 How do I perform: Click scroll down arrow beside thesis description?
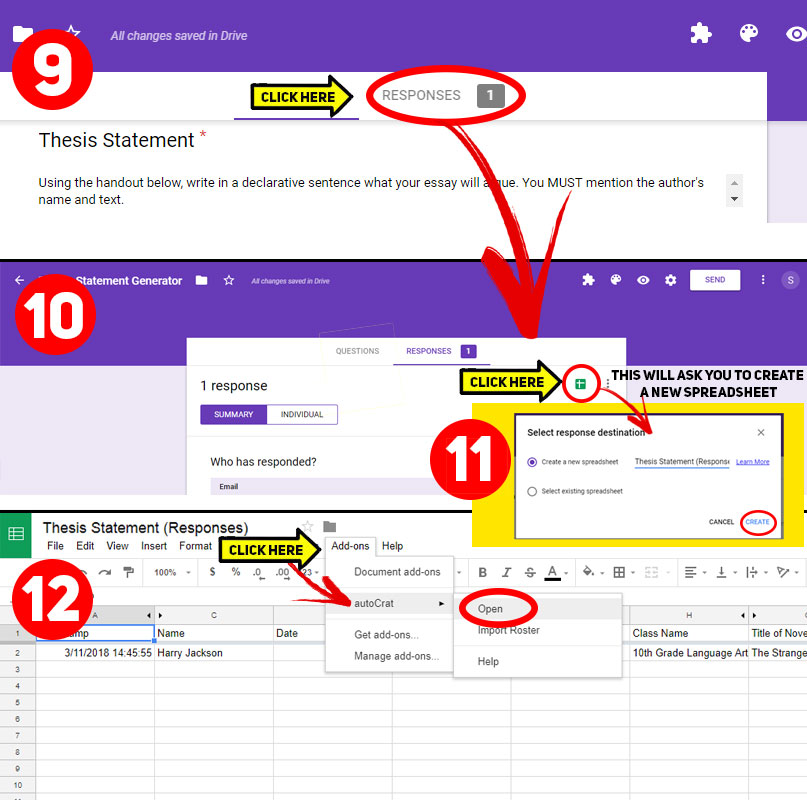point(734,199)
